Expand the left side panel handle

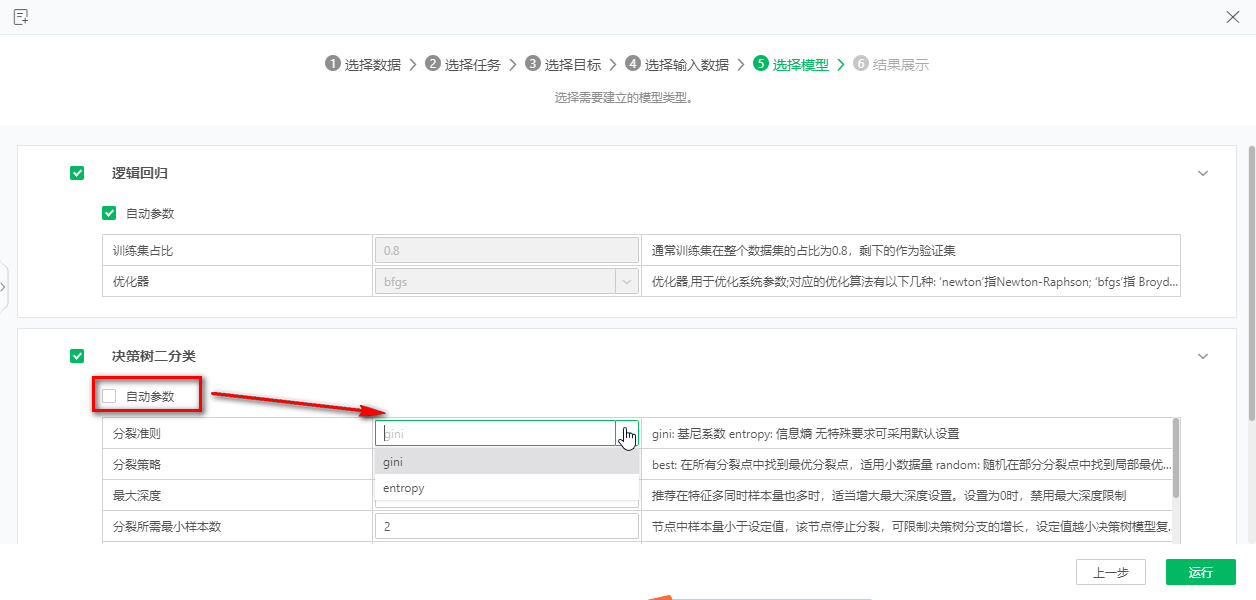[x=4, y=287]
